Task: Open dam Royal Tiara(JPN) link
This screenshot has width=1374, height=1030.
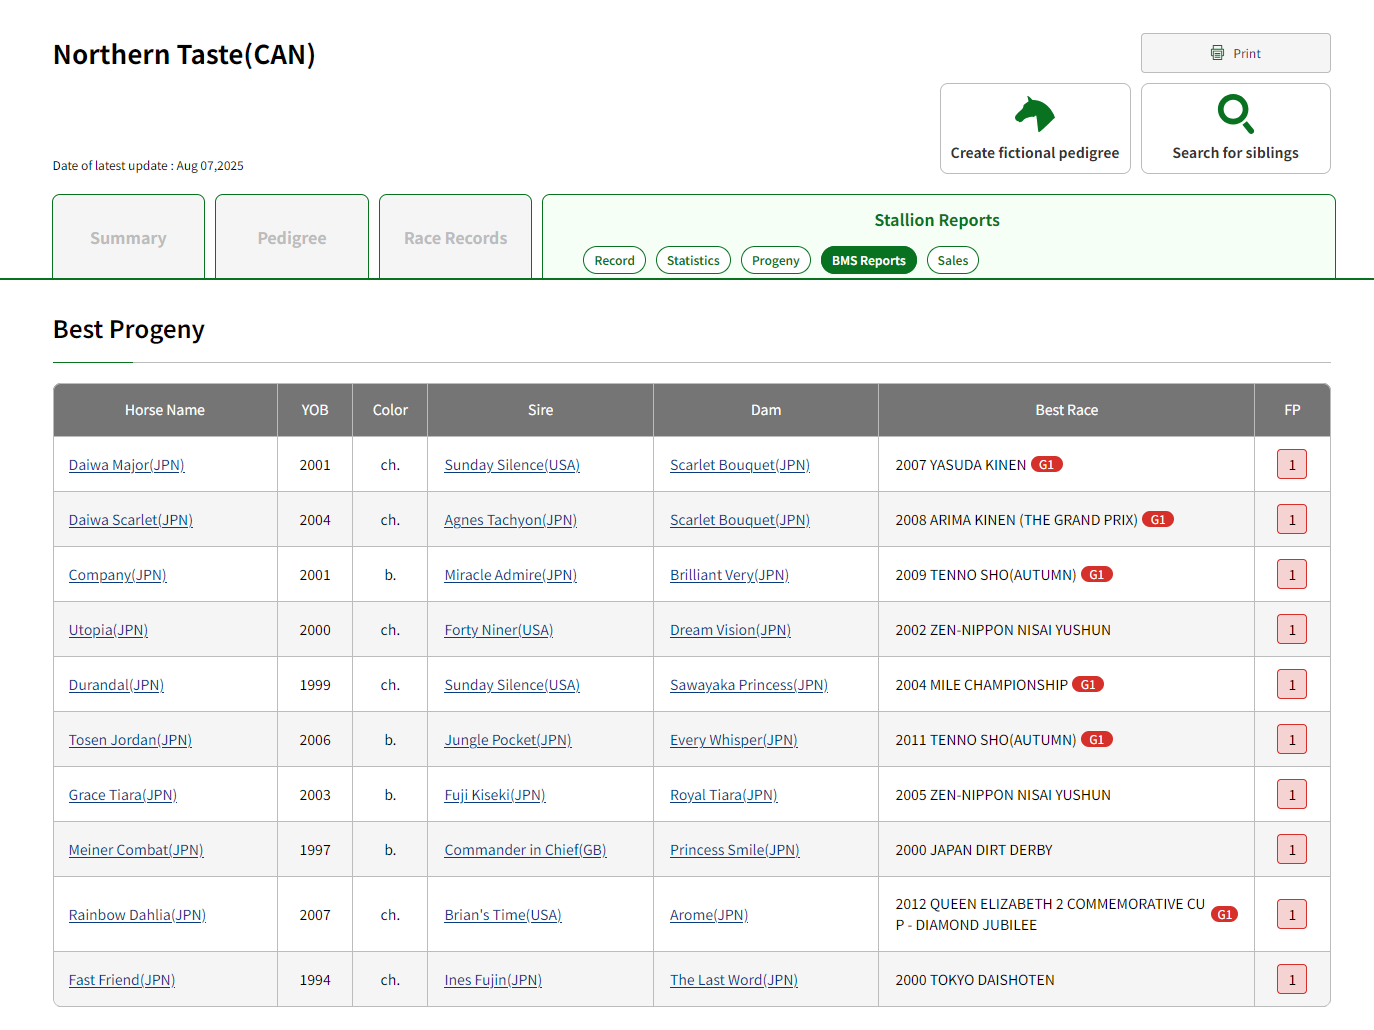Action: 724,795
